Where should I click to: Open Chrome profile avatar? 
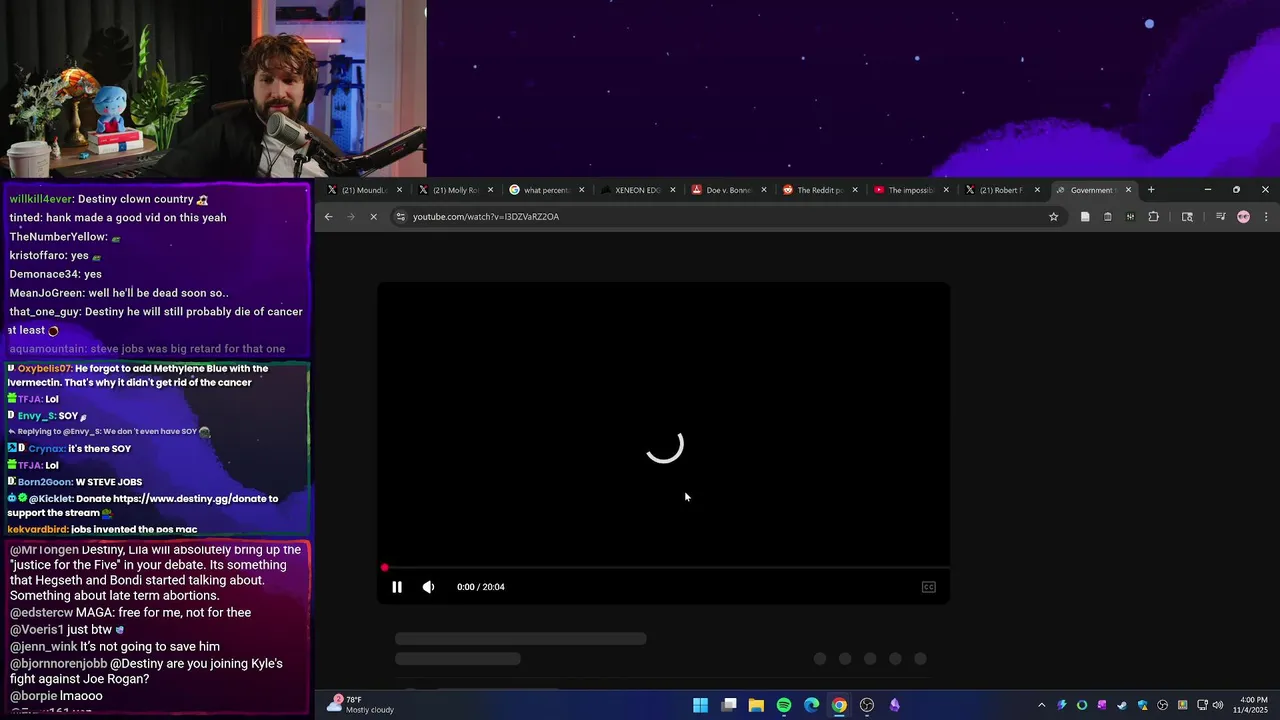[1243, 217]
